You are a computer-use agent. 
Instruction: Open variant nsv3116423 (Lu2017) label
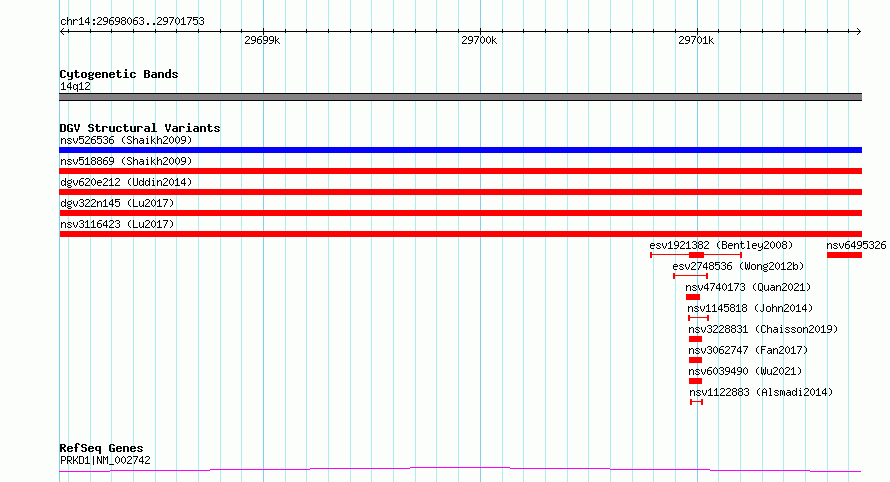coord(117,224)
